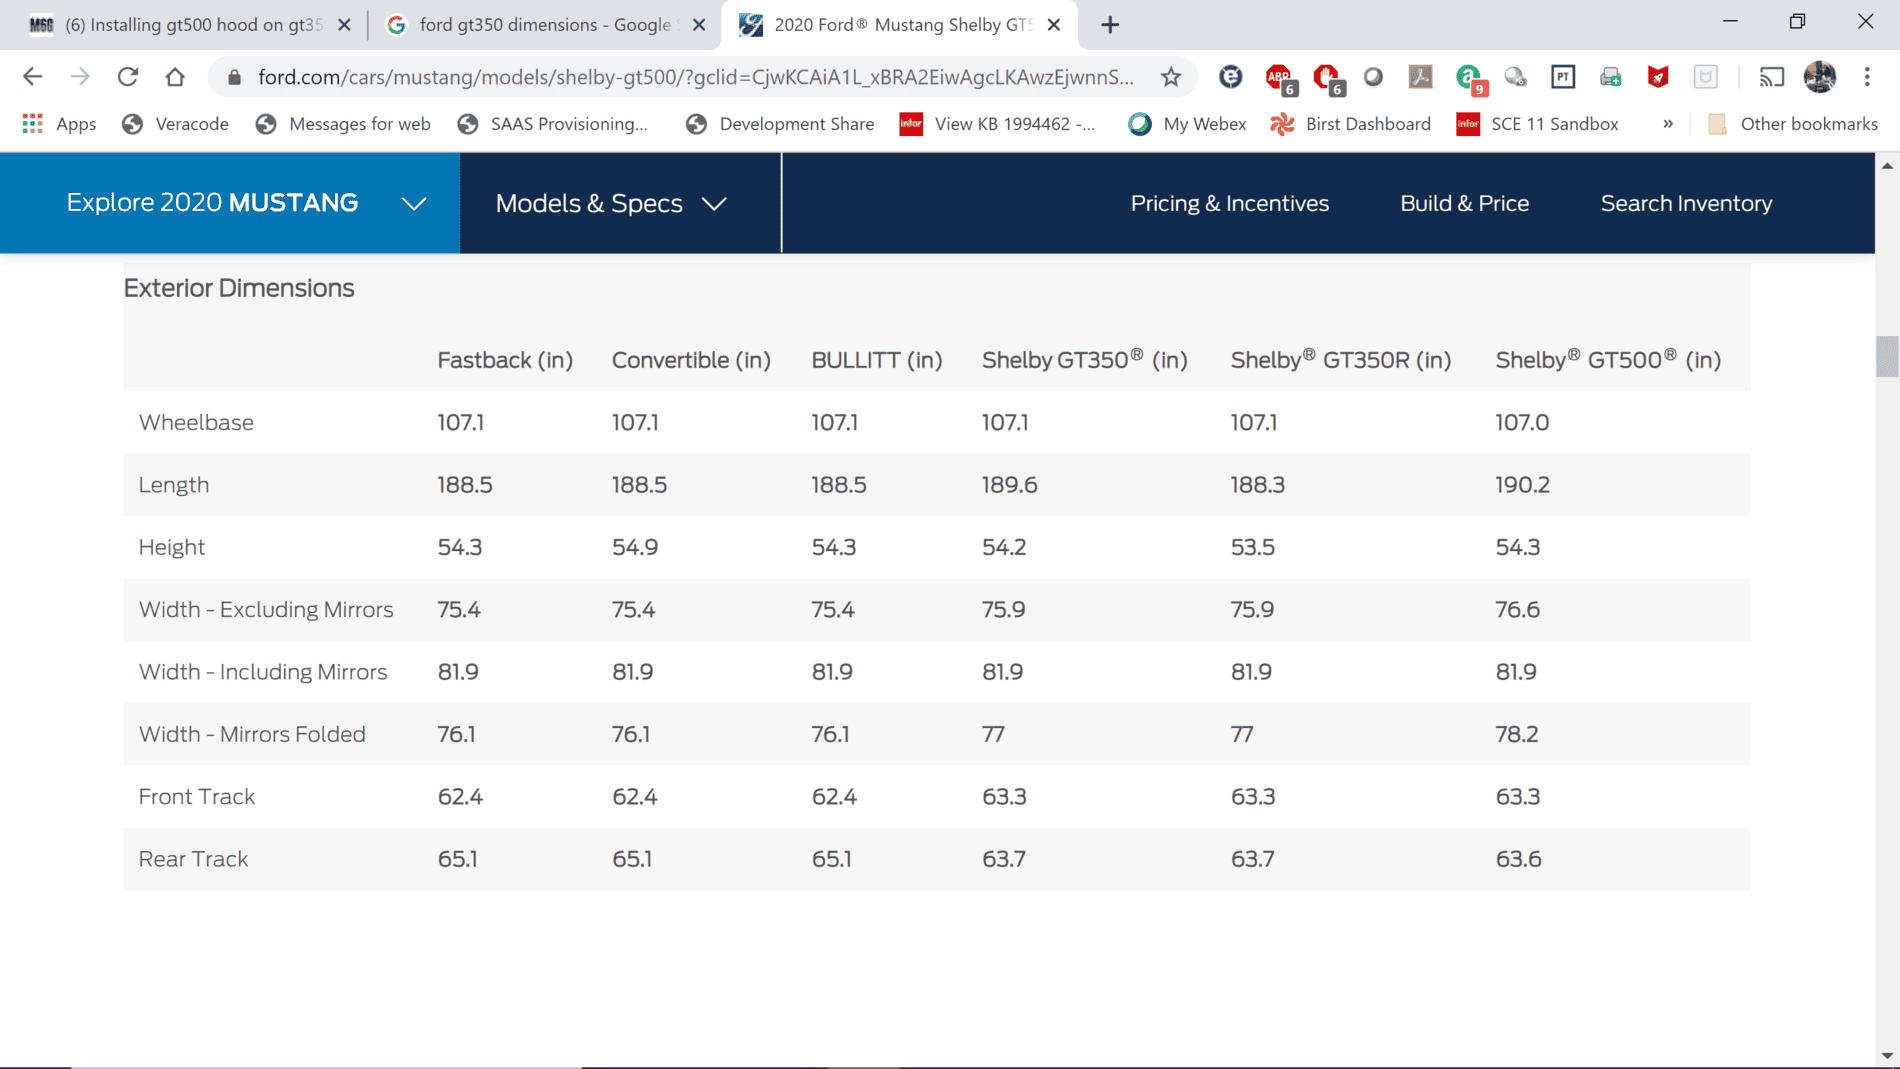Open the My Webex bookmark
The width and height of the screenshot is (1900, 1069).
tap(1187, 124)
